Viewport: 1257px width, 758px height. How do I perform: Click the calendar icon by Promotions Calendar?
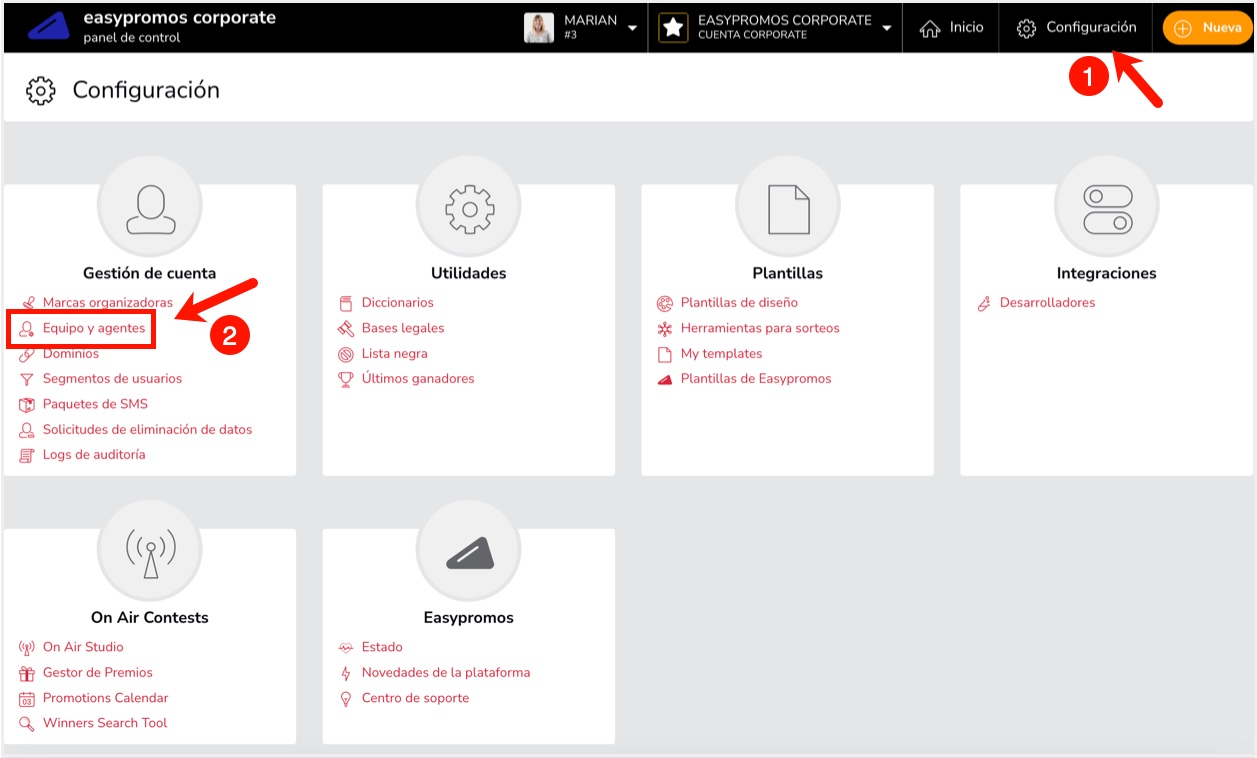point(27,698)
